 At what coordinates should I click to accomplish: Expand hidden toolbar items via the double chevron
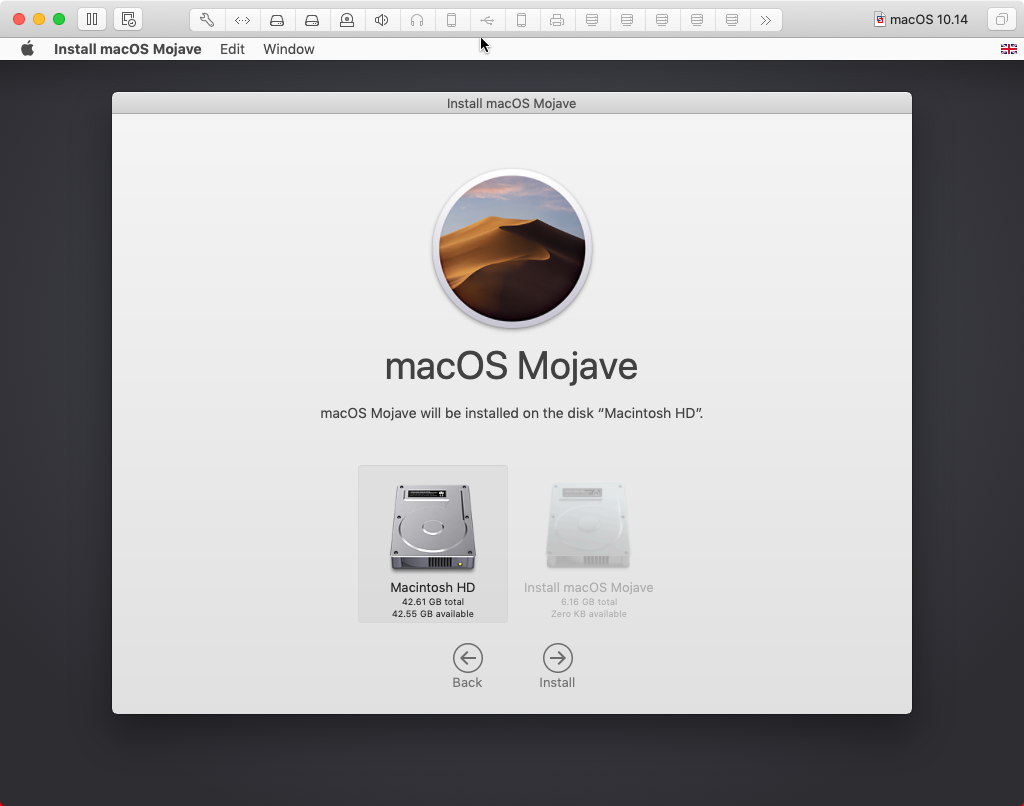pos(766,18)
